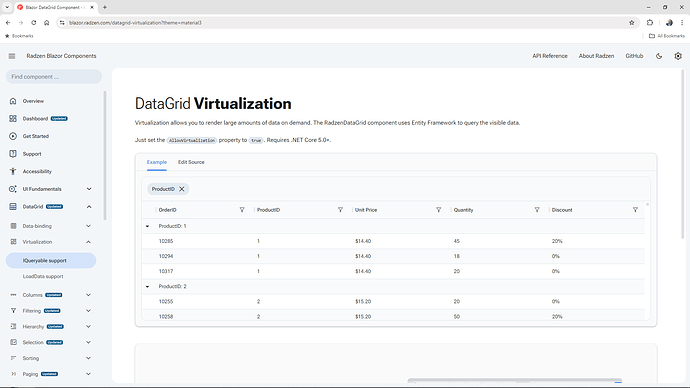Collapse the Virtualization submenu
The width and height of the screenshot is (690, 388).
88,242
